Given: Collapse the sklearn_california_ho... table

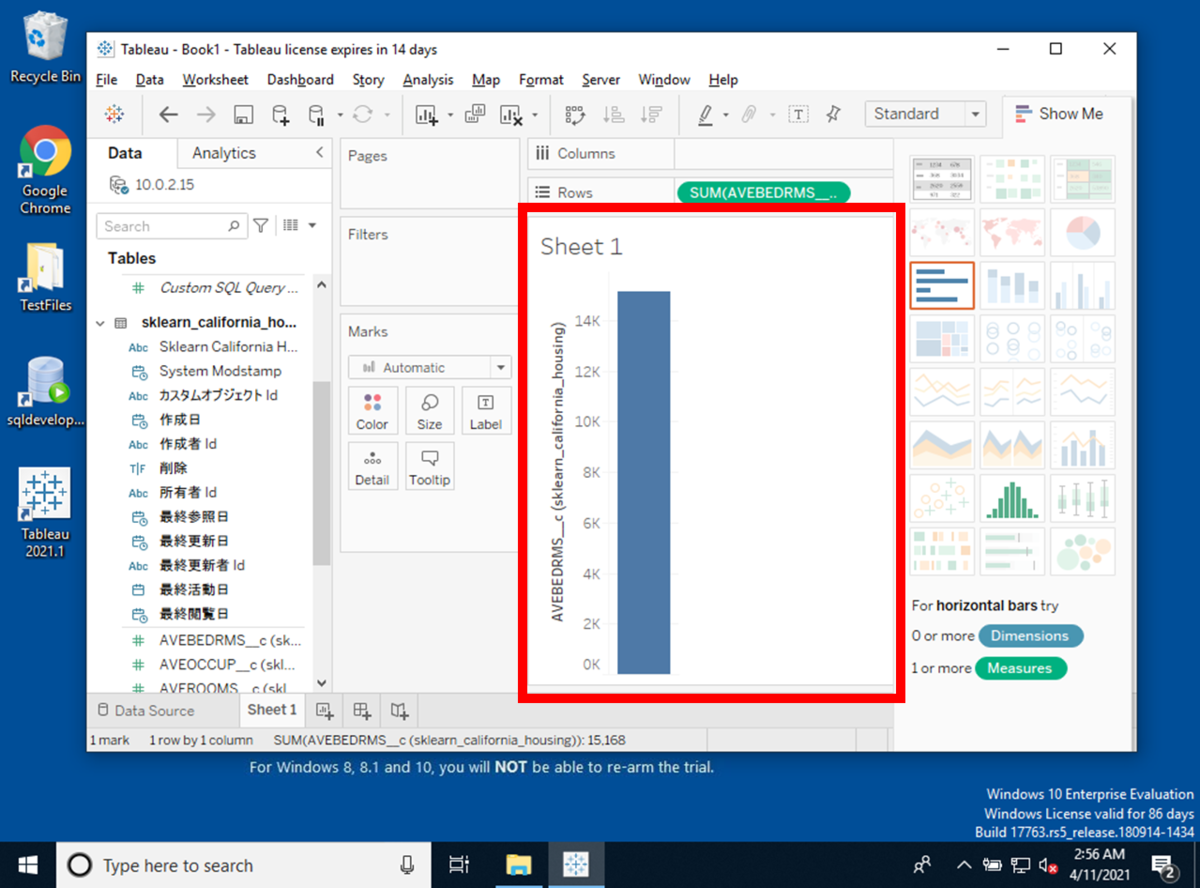Looking at the screenshot, I should click(x=101, y=323).
